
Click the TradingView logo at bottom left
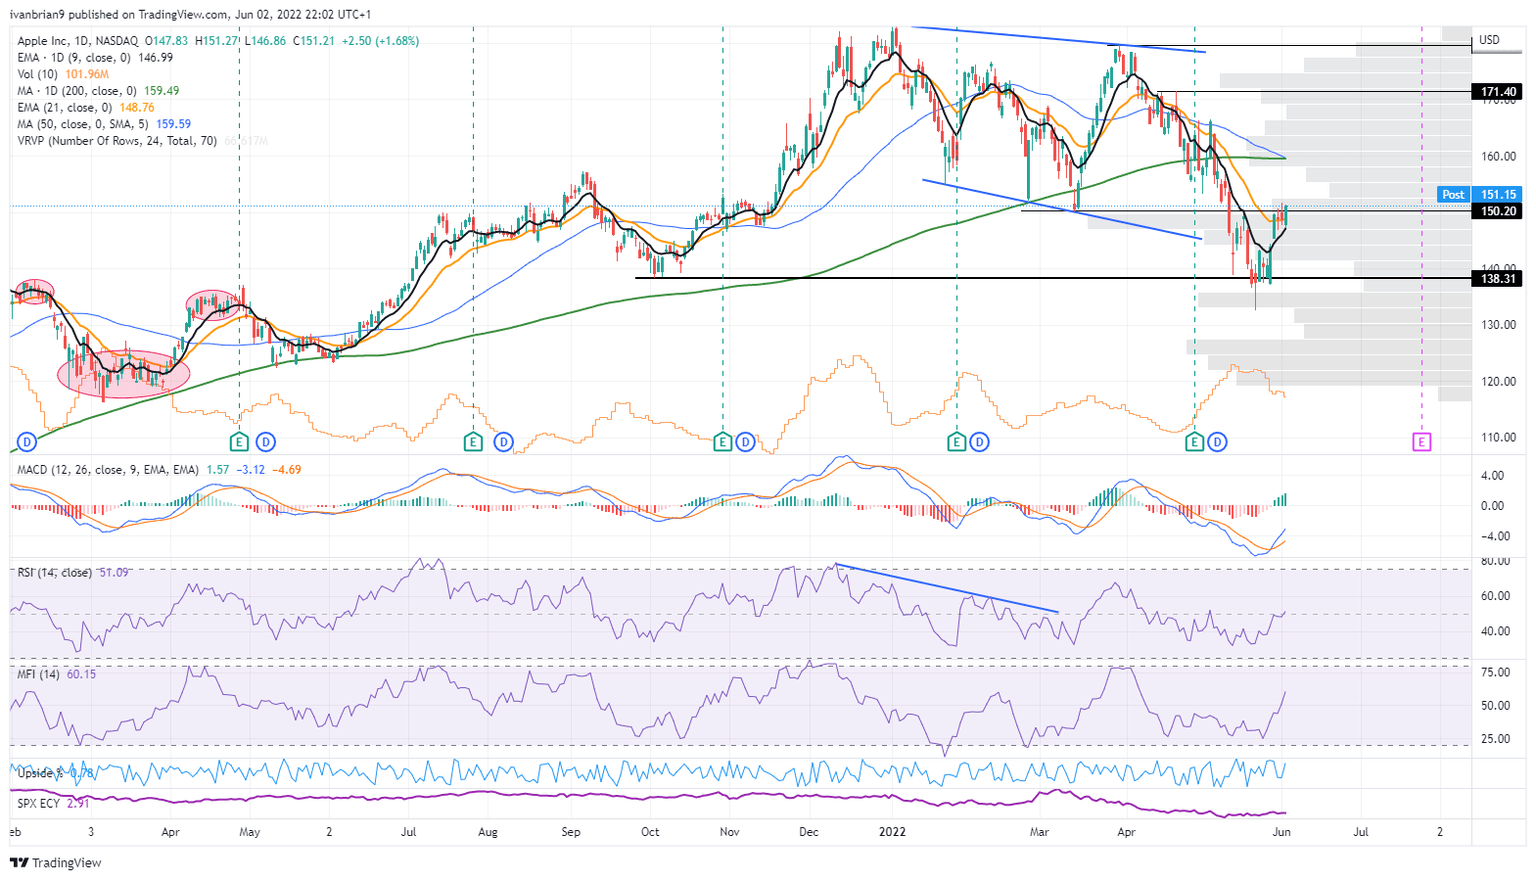pos(56,862)
